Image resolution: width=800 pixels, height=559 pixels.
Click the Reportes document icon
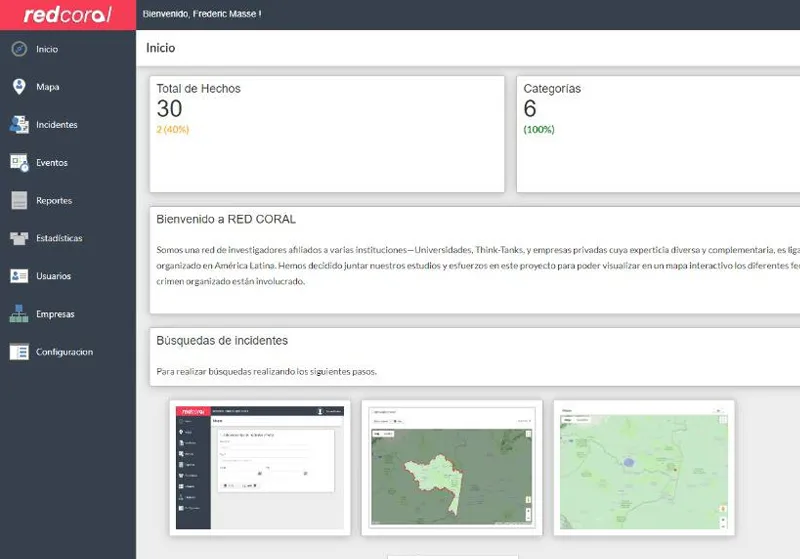click(19, 201)
